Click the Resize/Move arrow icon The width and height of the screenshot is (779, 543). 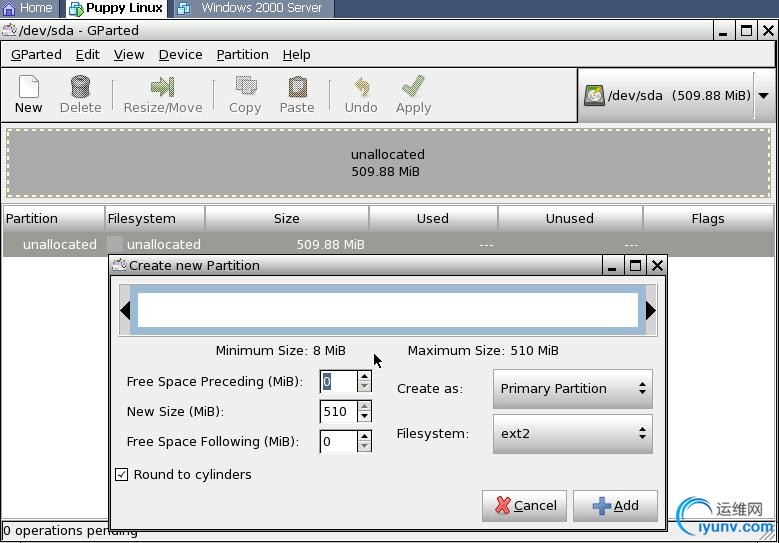pos(162,86)
